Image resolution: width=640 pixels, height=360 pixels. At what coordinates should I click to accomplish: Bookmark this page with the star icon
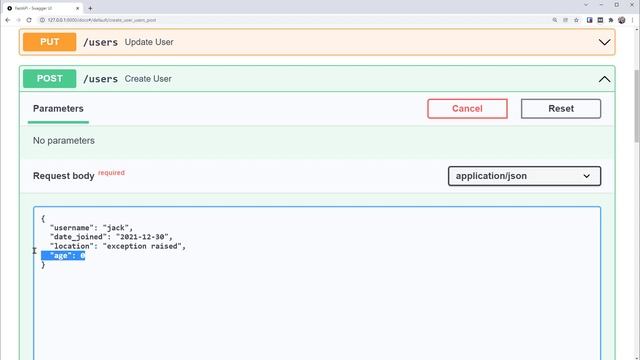[576, 20]
